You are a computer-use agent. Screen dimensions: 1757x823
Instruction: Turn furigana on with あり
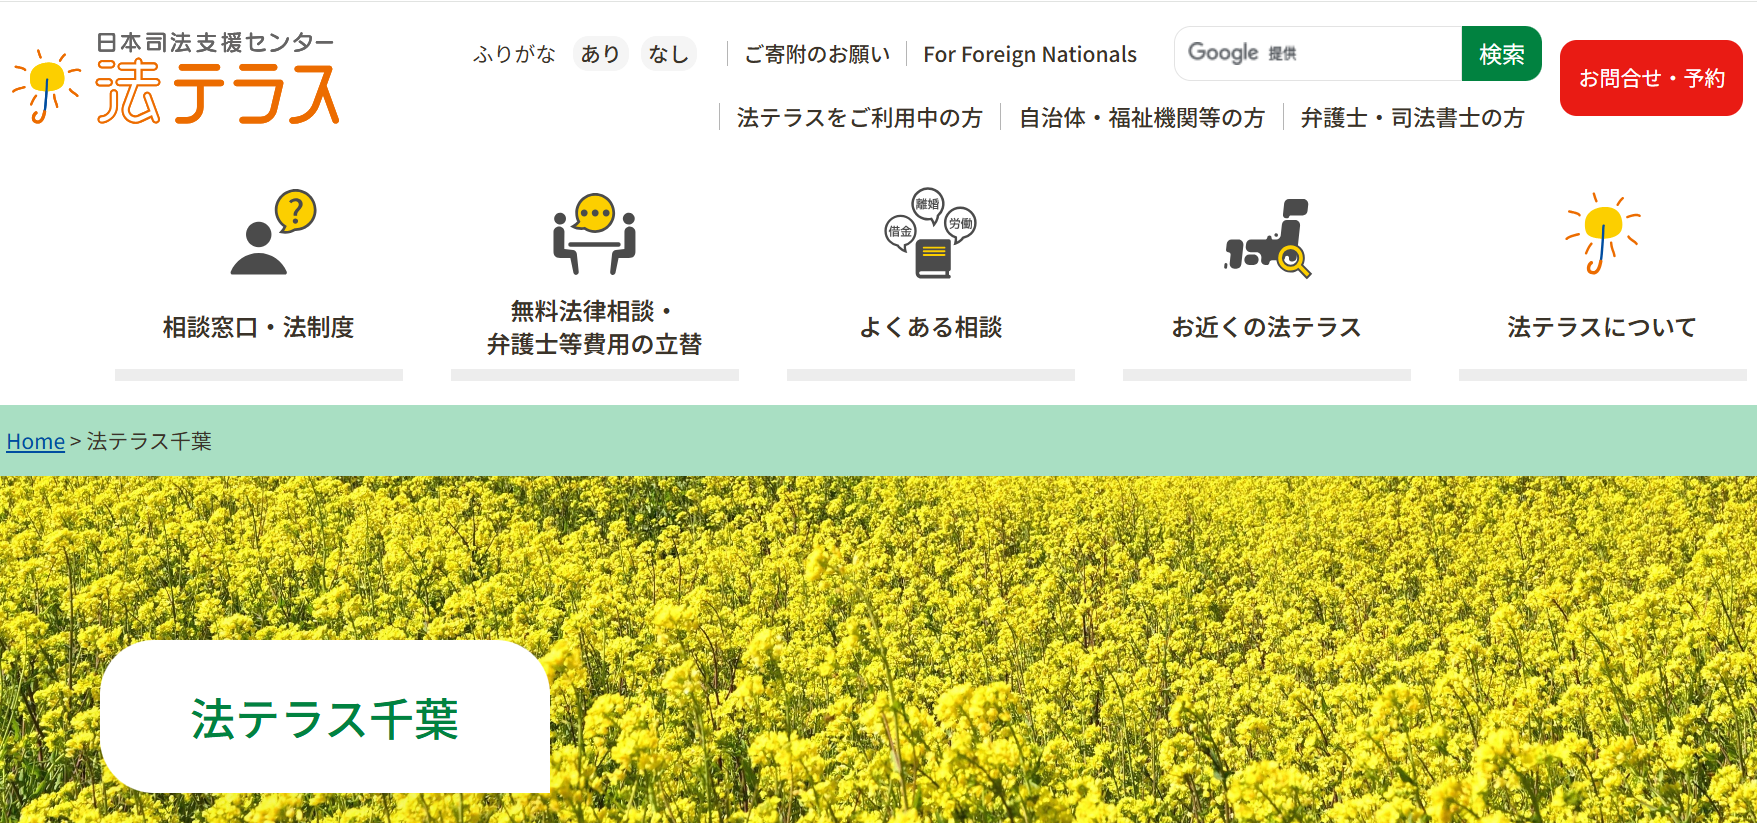[x=600, y=54]
